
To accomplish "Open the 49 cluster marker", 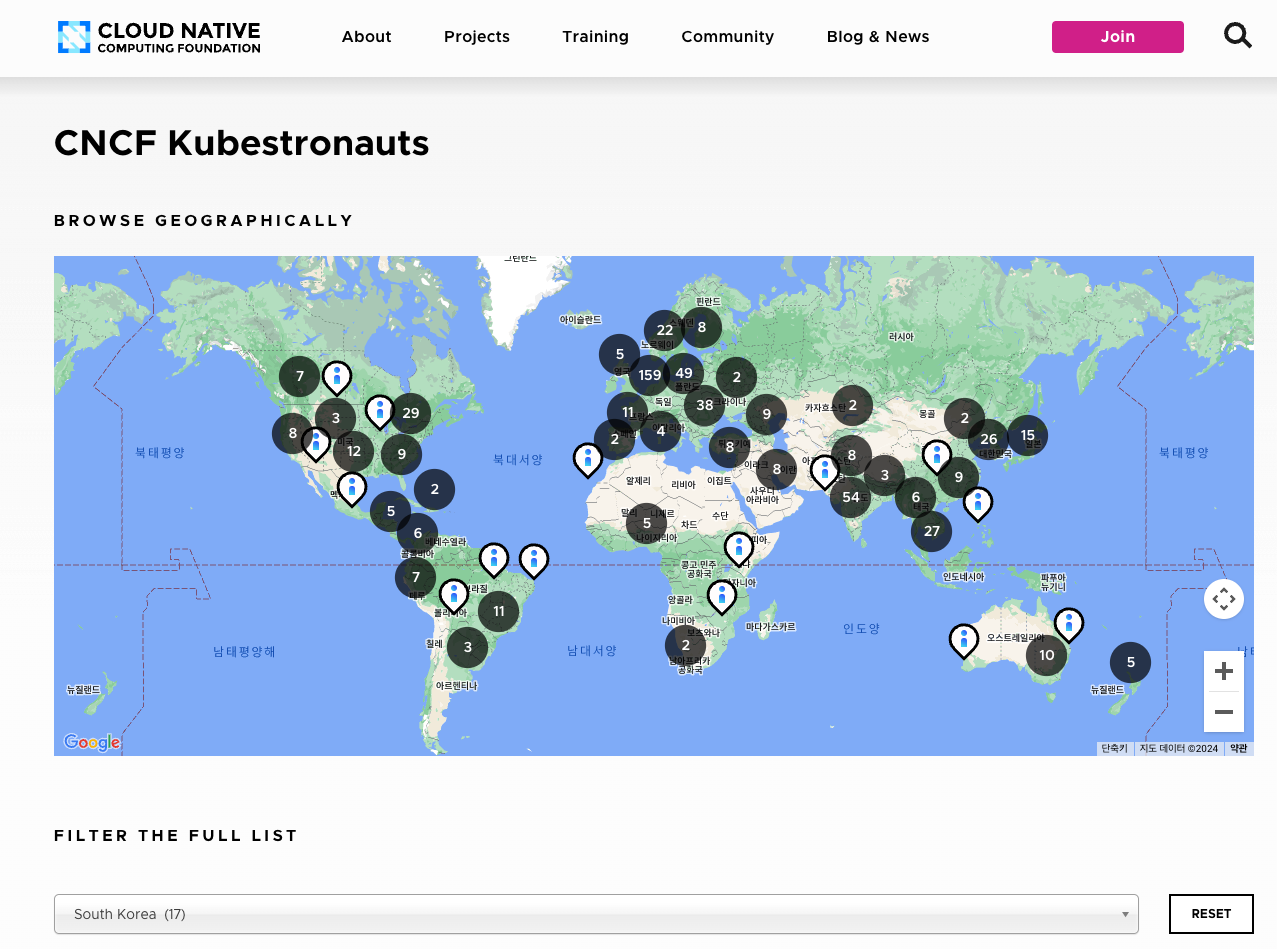I will click(684, 374).
